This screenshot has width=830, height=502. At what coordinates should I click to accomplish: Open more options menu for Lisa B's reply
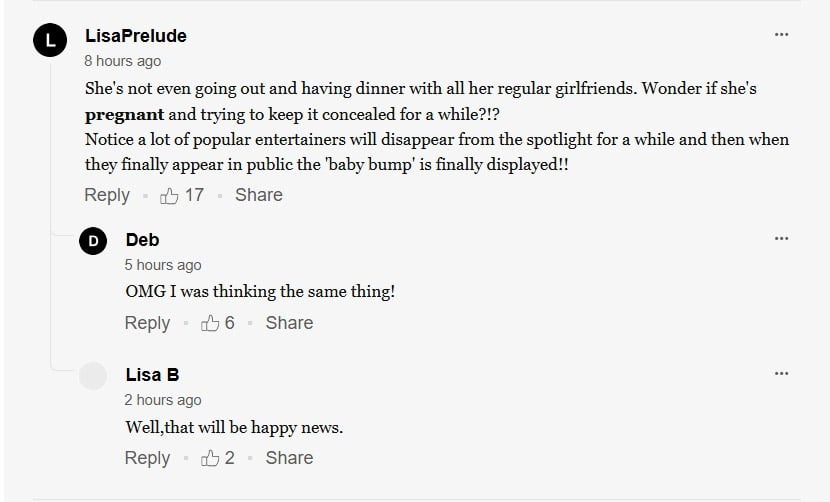coord(782,373)
